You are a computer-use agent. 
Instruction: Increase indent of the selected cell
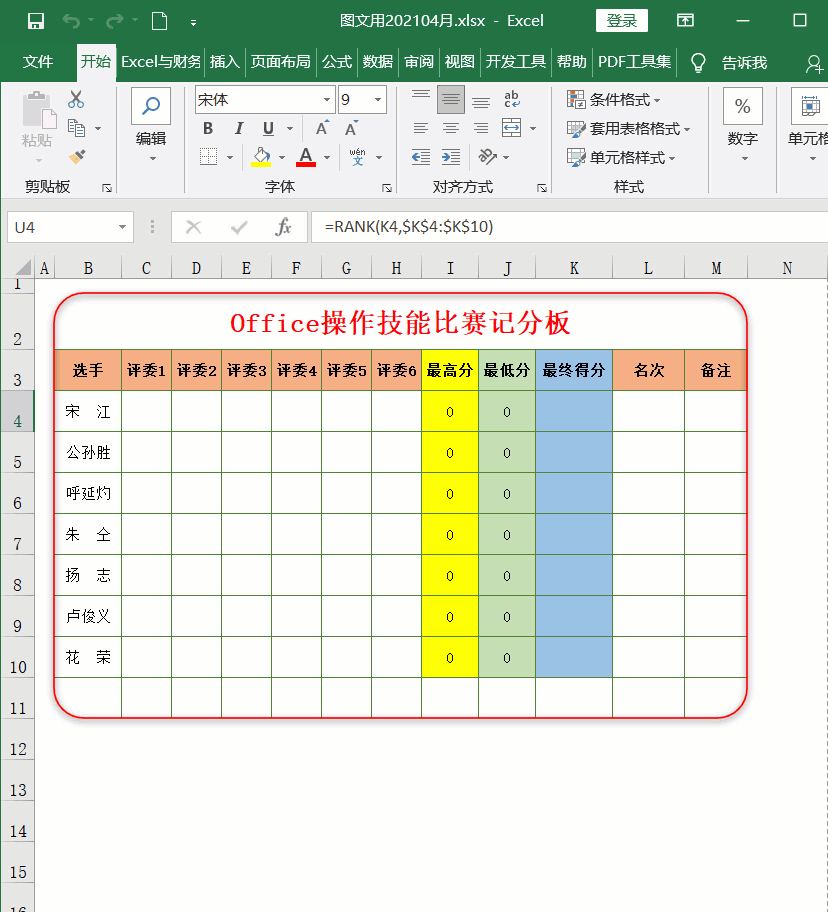point(452,155)
